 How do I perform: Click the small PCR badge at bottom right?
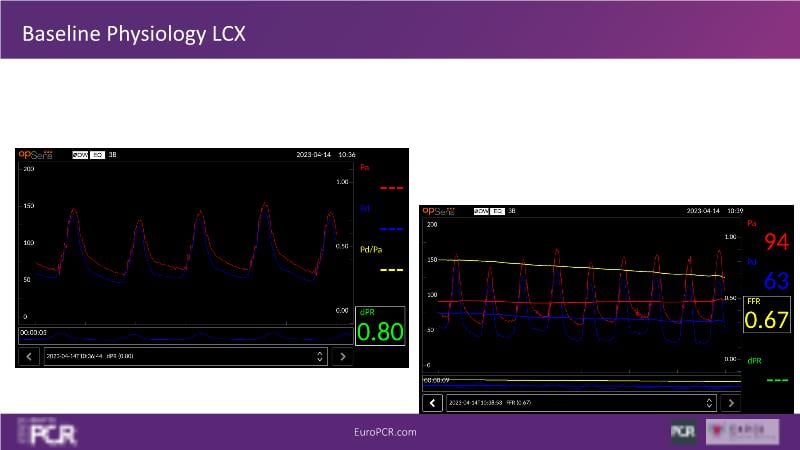pyautogui.click(x=683, y=432)
